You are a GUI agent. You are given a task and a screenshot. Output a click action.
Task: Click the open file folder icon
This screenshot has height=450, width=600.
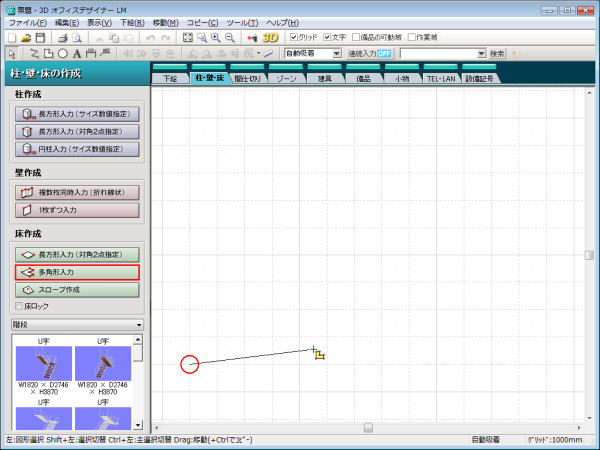(x=27, y=37)
